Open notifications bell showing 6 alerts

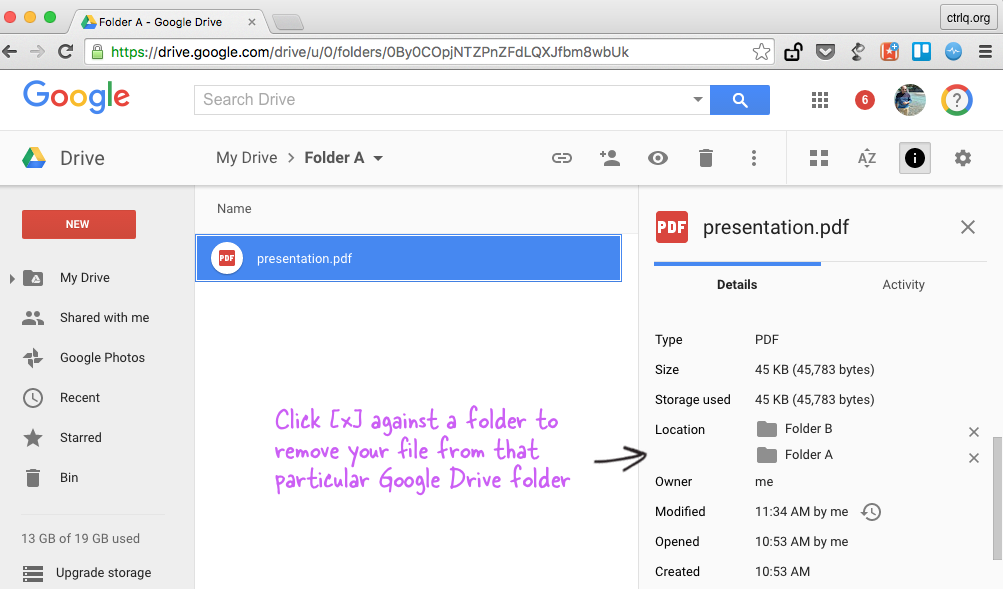click(x=862, y=100)
